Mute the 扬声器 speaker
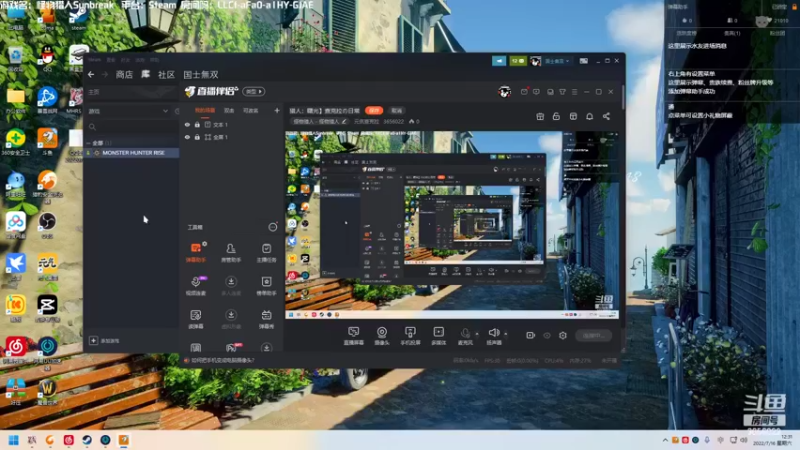800x450 pixels. point(493,336)
